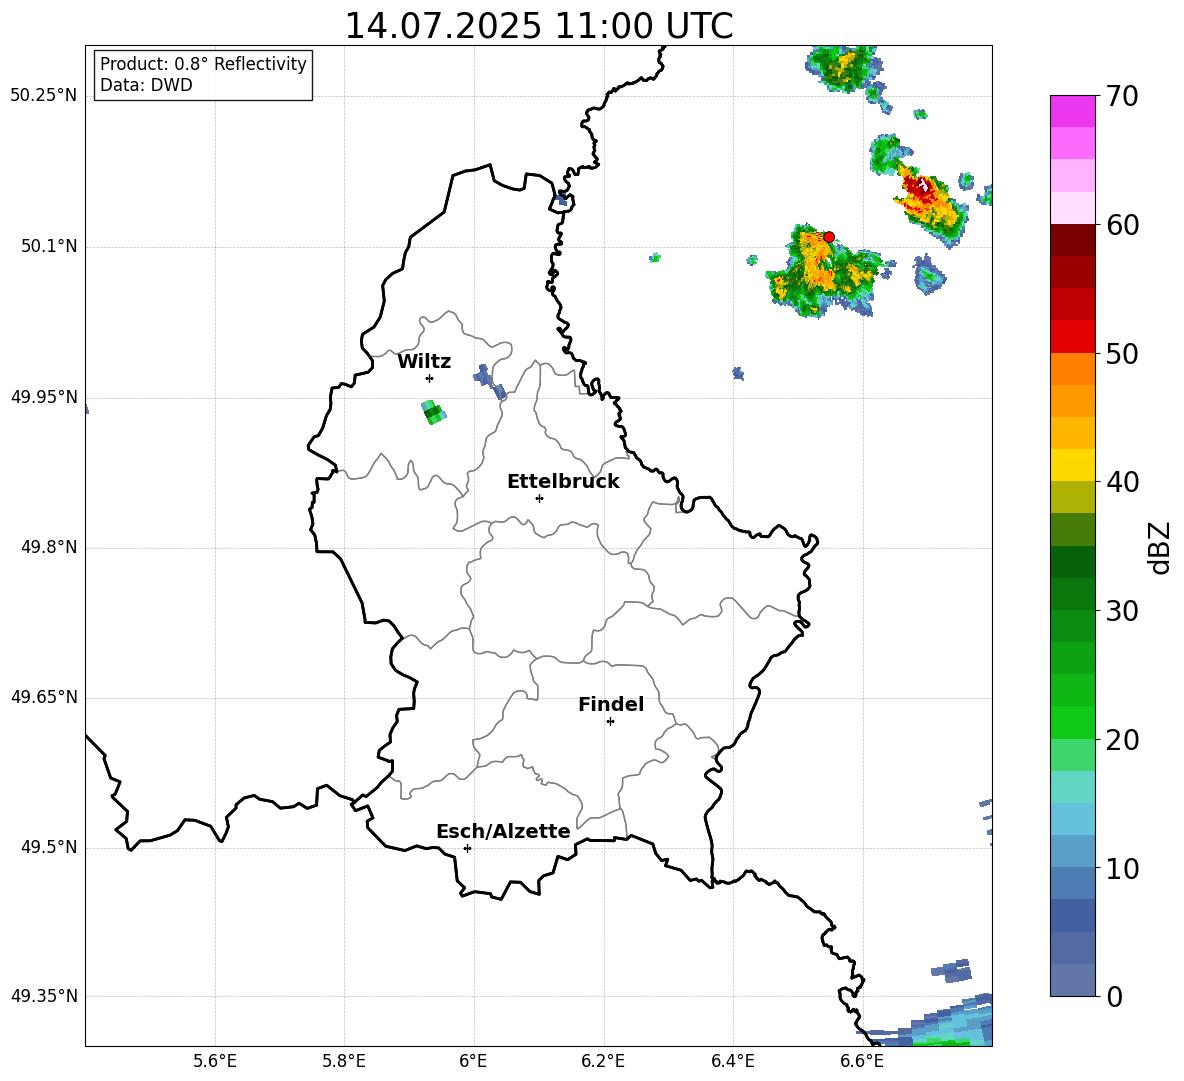Click the Wiltz city label
This screenshot has height=1081, width=1184.
pyautogui.click(x=424, y=362)
